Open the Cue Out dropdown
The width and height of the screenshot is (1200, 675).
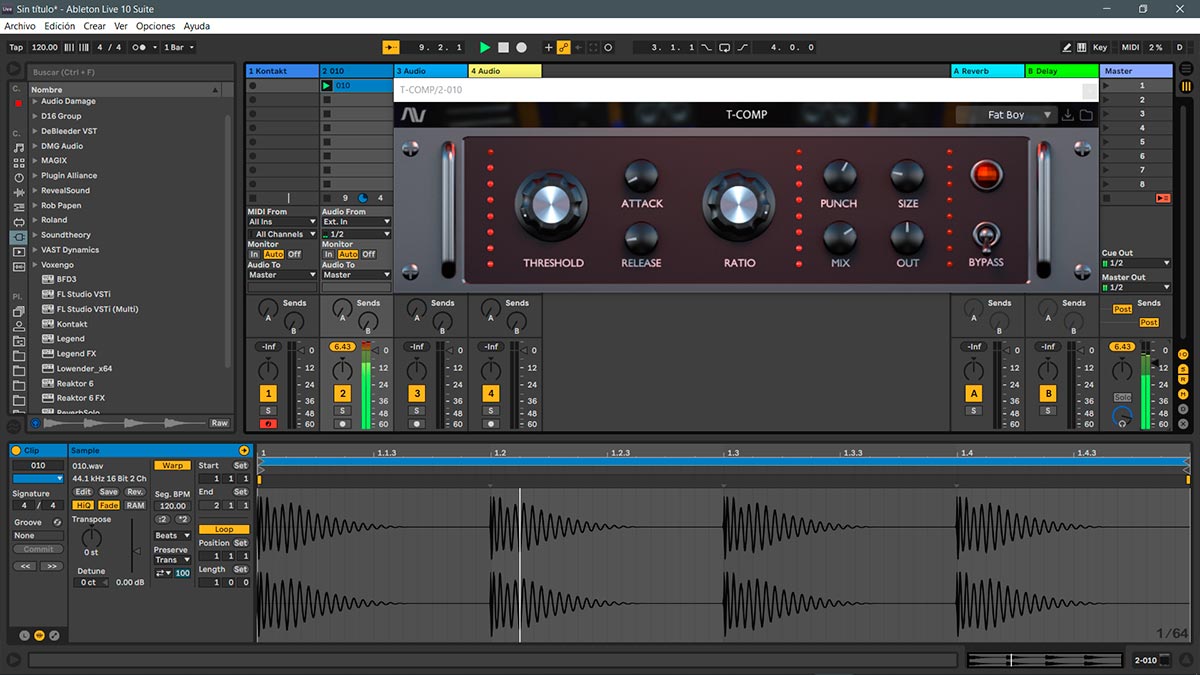pyautogui.click(x=1136, y=263)
